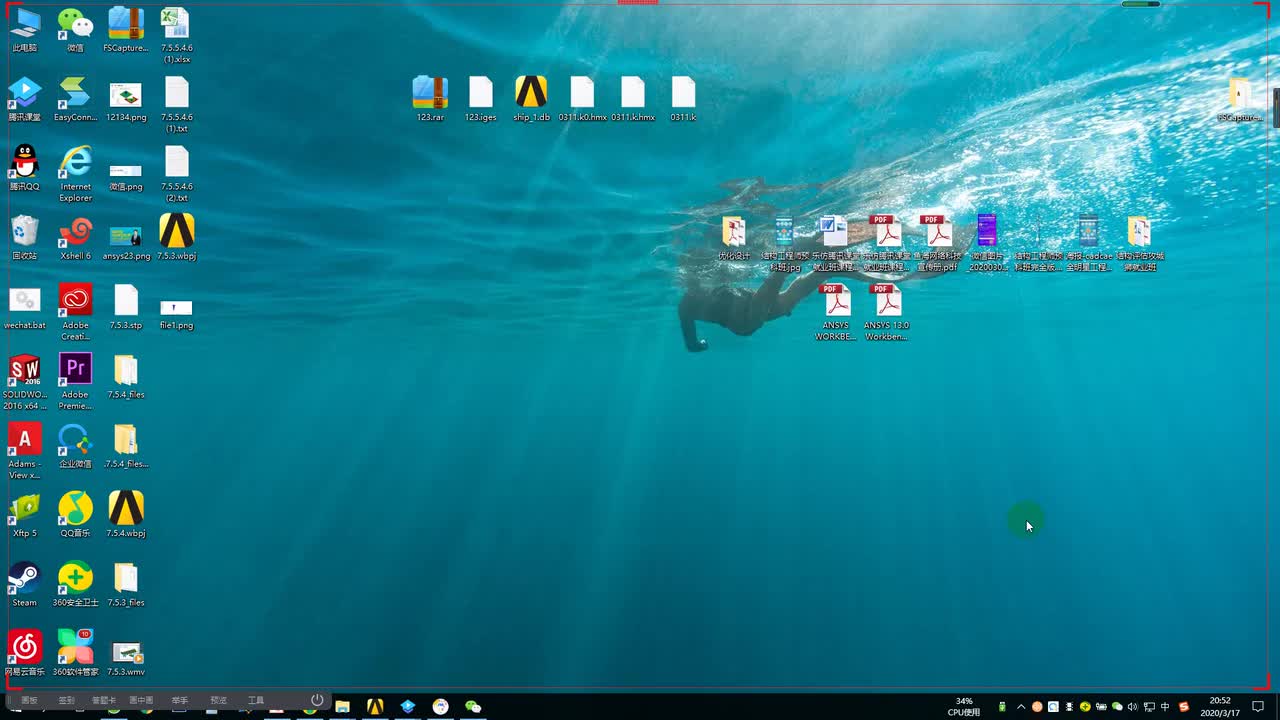Open the 腾讯课堂 app on the taskbar
1280x720 pixels.
coord(408,707)
